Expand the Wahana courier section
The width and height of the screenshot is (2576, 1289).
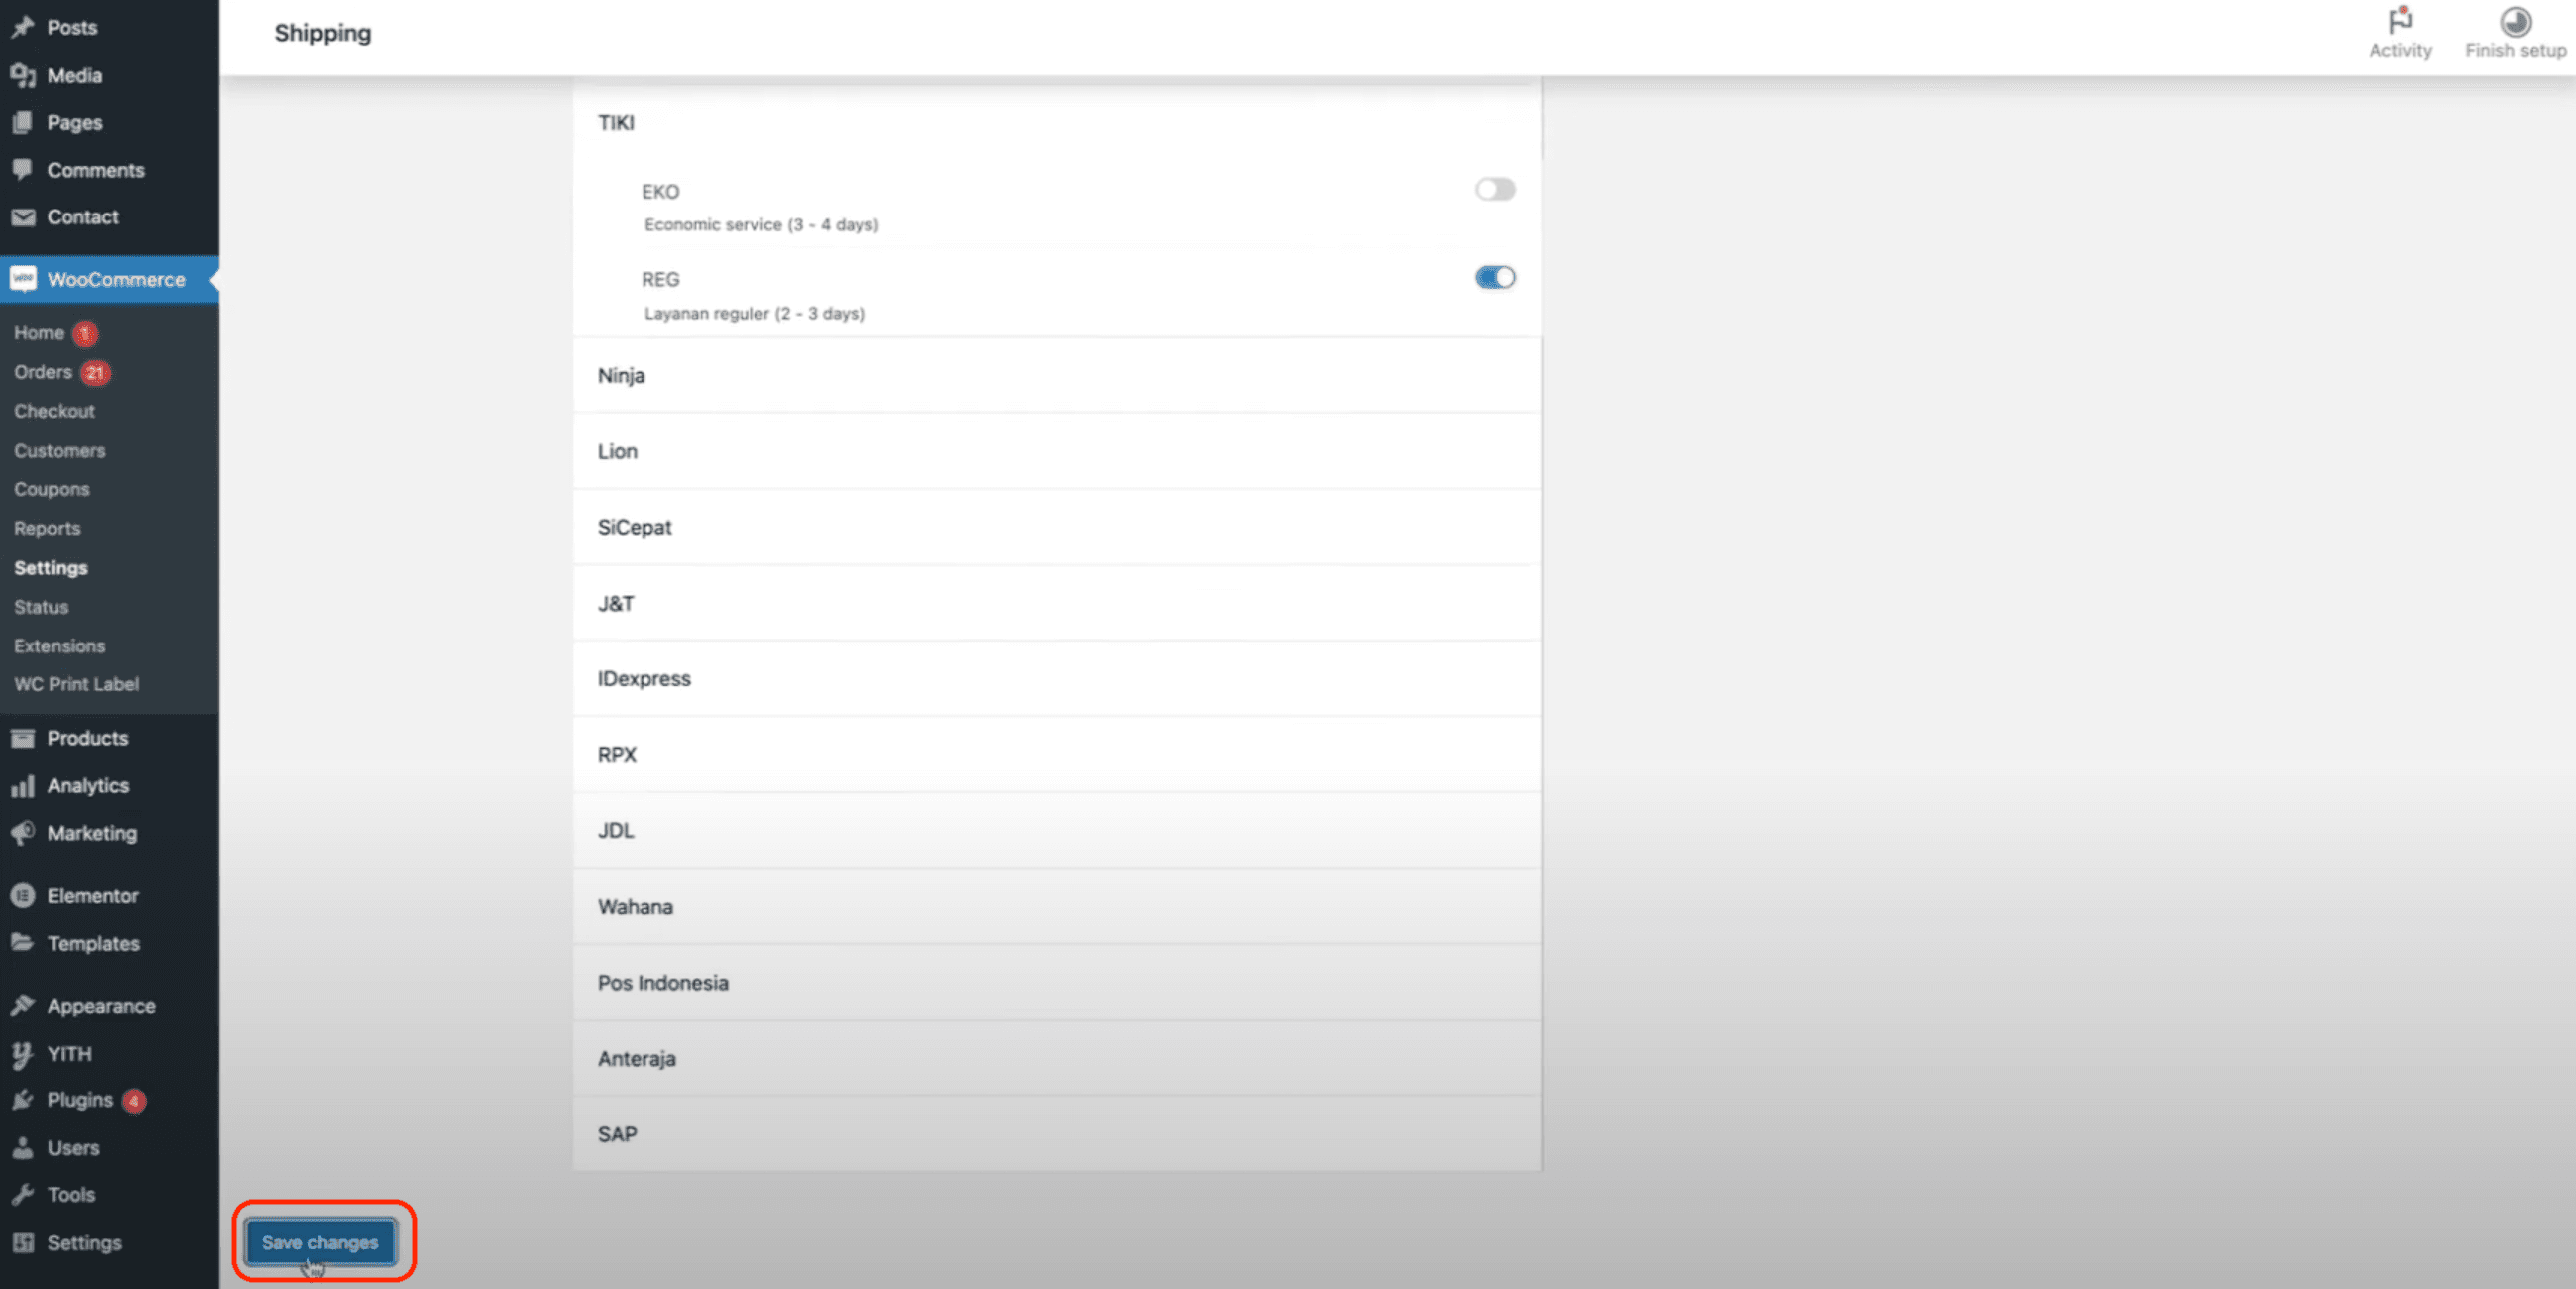(x=1057, y=906)
